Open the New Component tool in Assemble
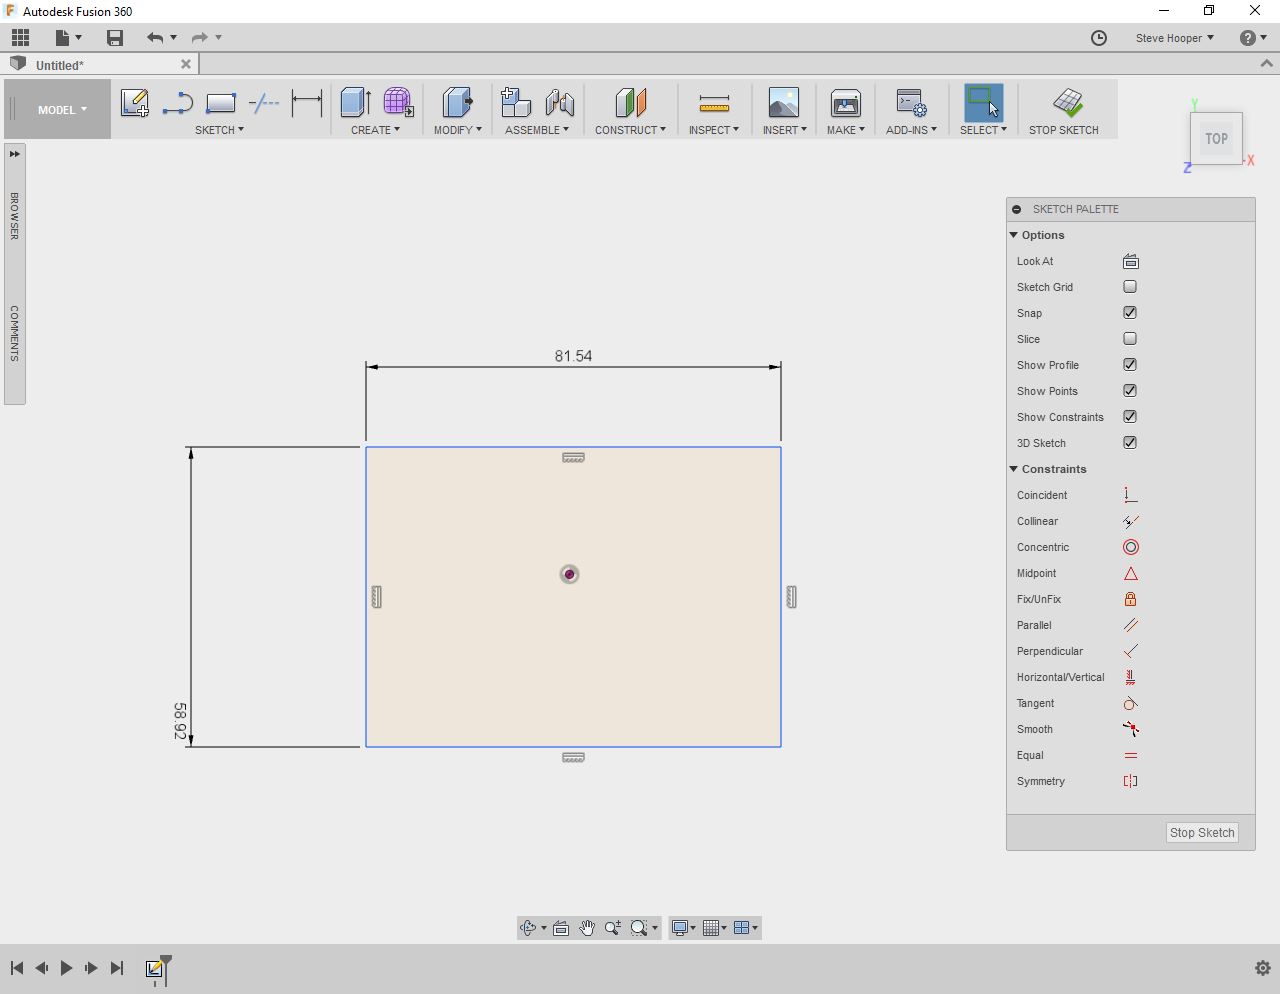 click(515, 102)
